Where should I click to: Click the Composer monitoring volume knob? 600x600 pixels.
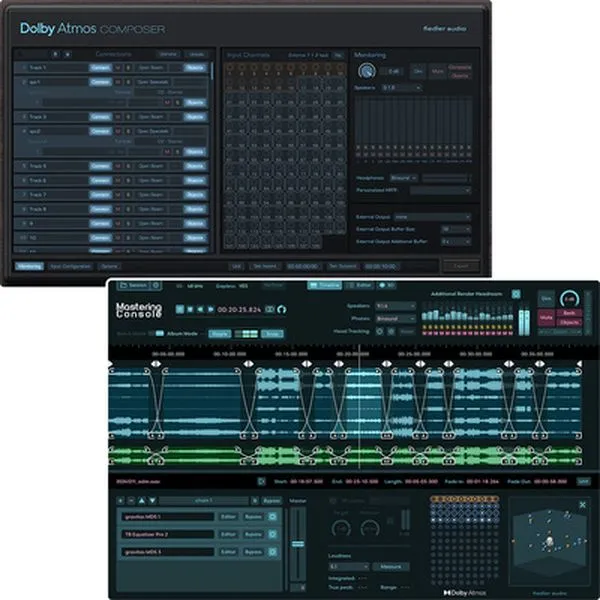click(x=367, y=71)
